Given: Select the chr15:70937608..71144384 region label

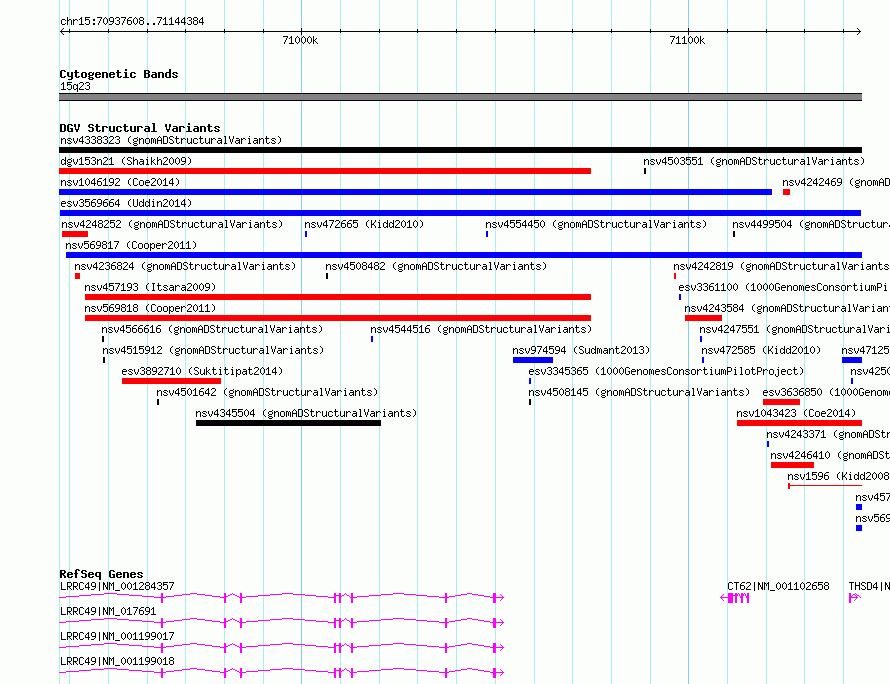Looking at the screenshot, I should coord(132,22).
